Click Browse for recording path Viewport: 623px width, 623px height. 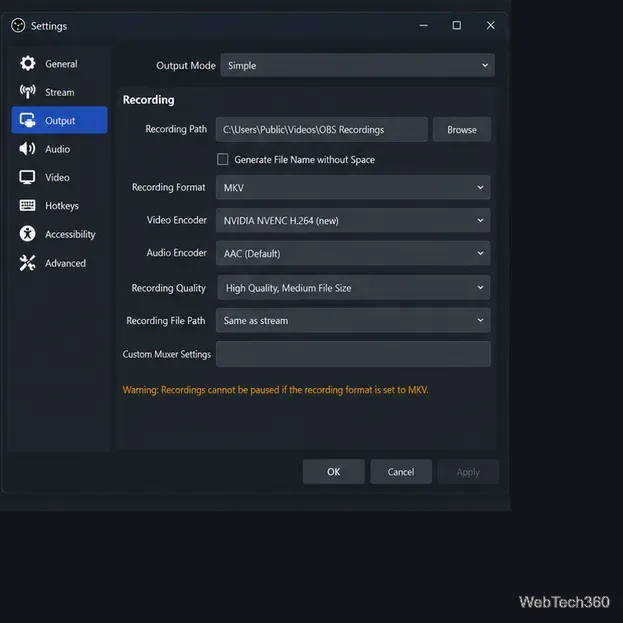(462, 130)
